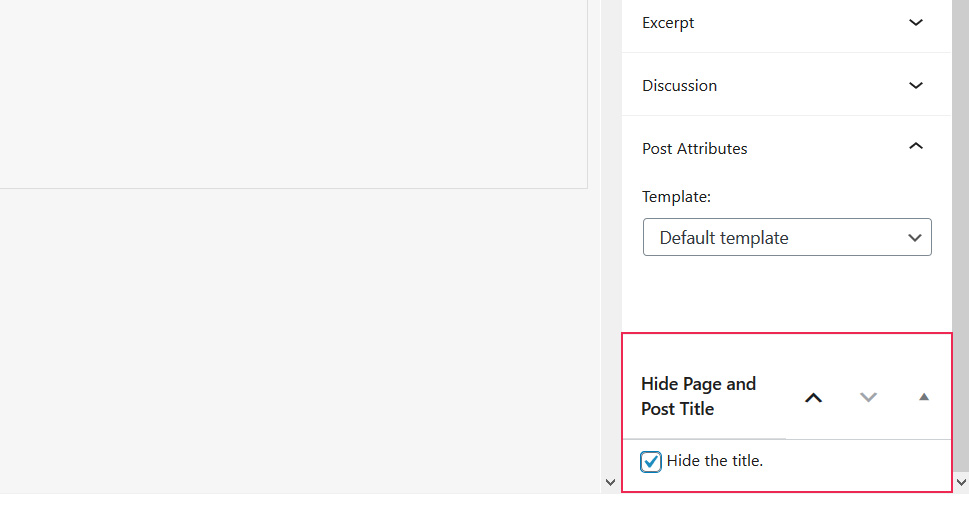Click the "Hide the title." label text
Image resolution: width=969 pixels, height=518 pixels.
click(715, 461)
